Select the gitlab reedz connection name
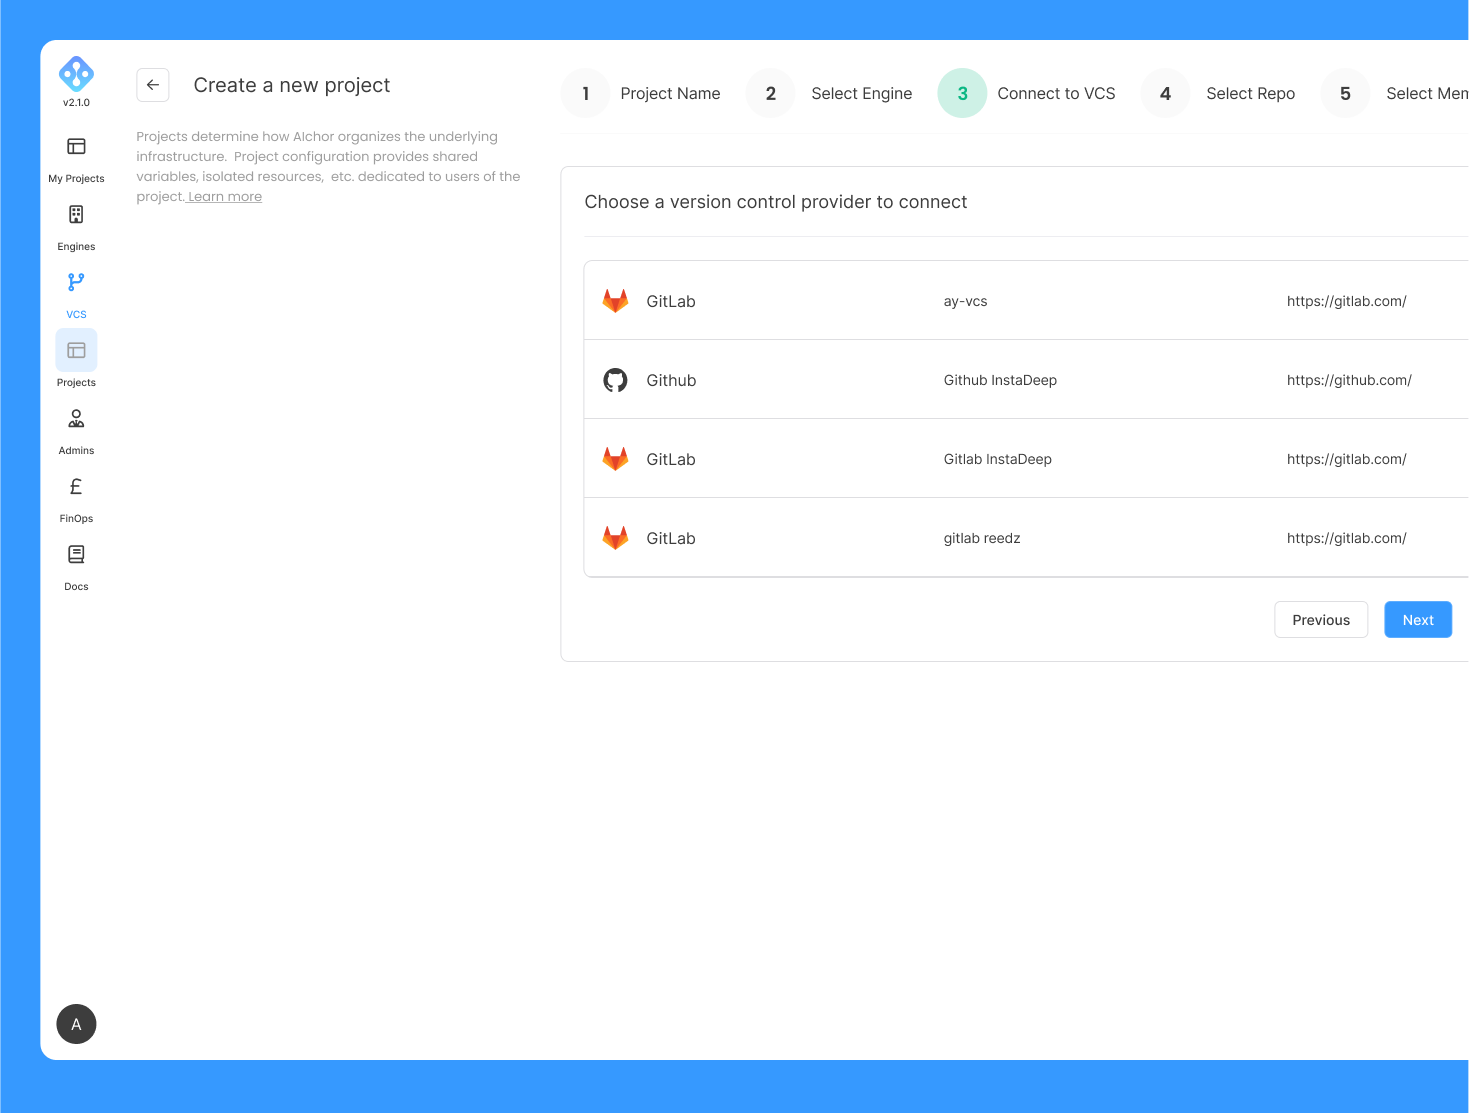Screen dimensions: 1469x1113 982,538
